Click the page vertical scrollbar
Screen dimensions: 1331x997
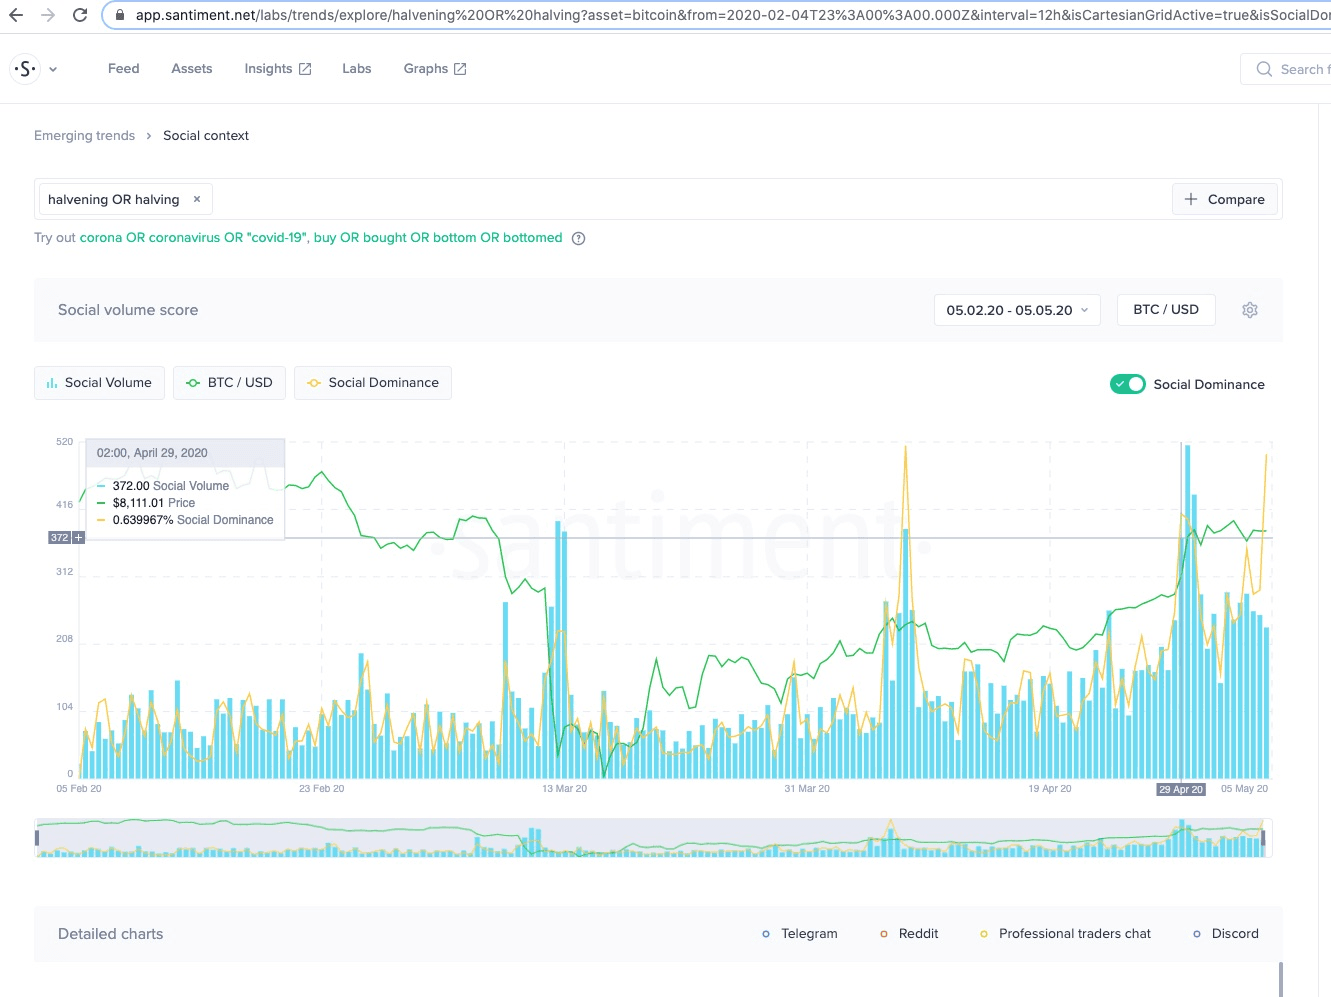point(1281,978)
